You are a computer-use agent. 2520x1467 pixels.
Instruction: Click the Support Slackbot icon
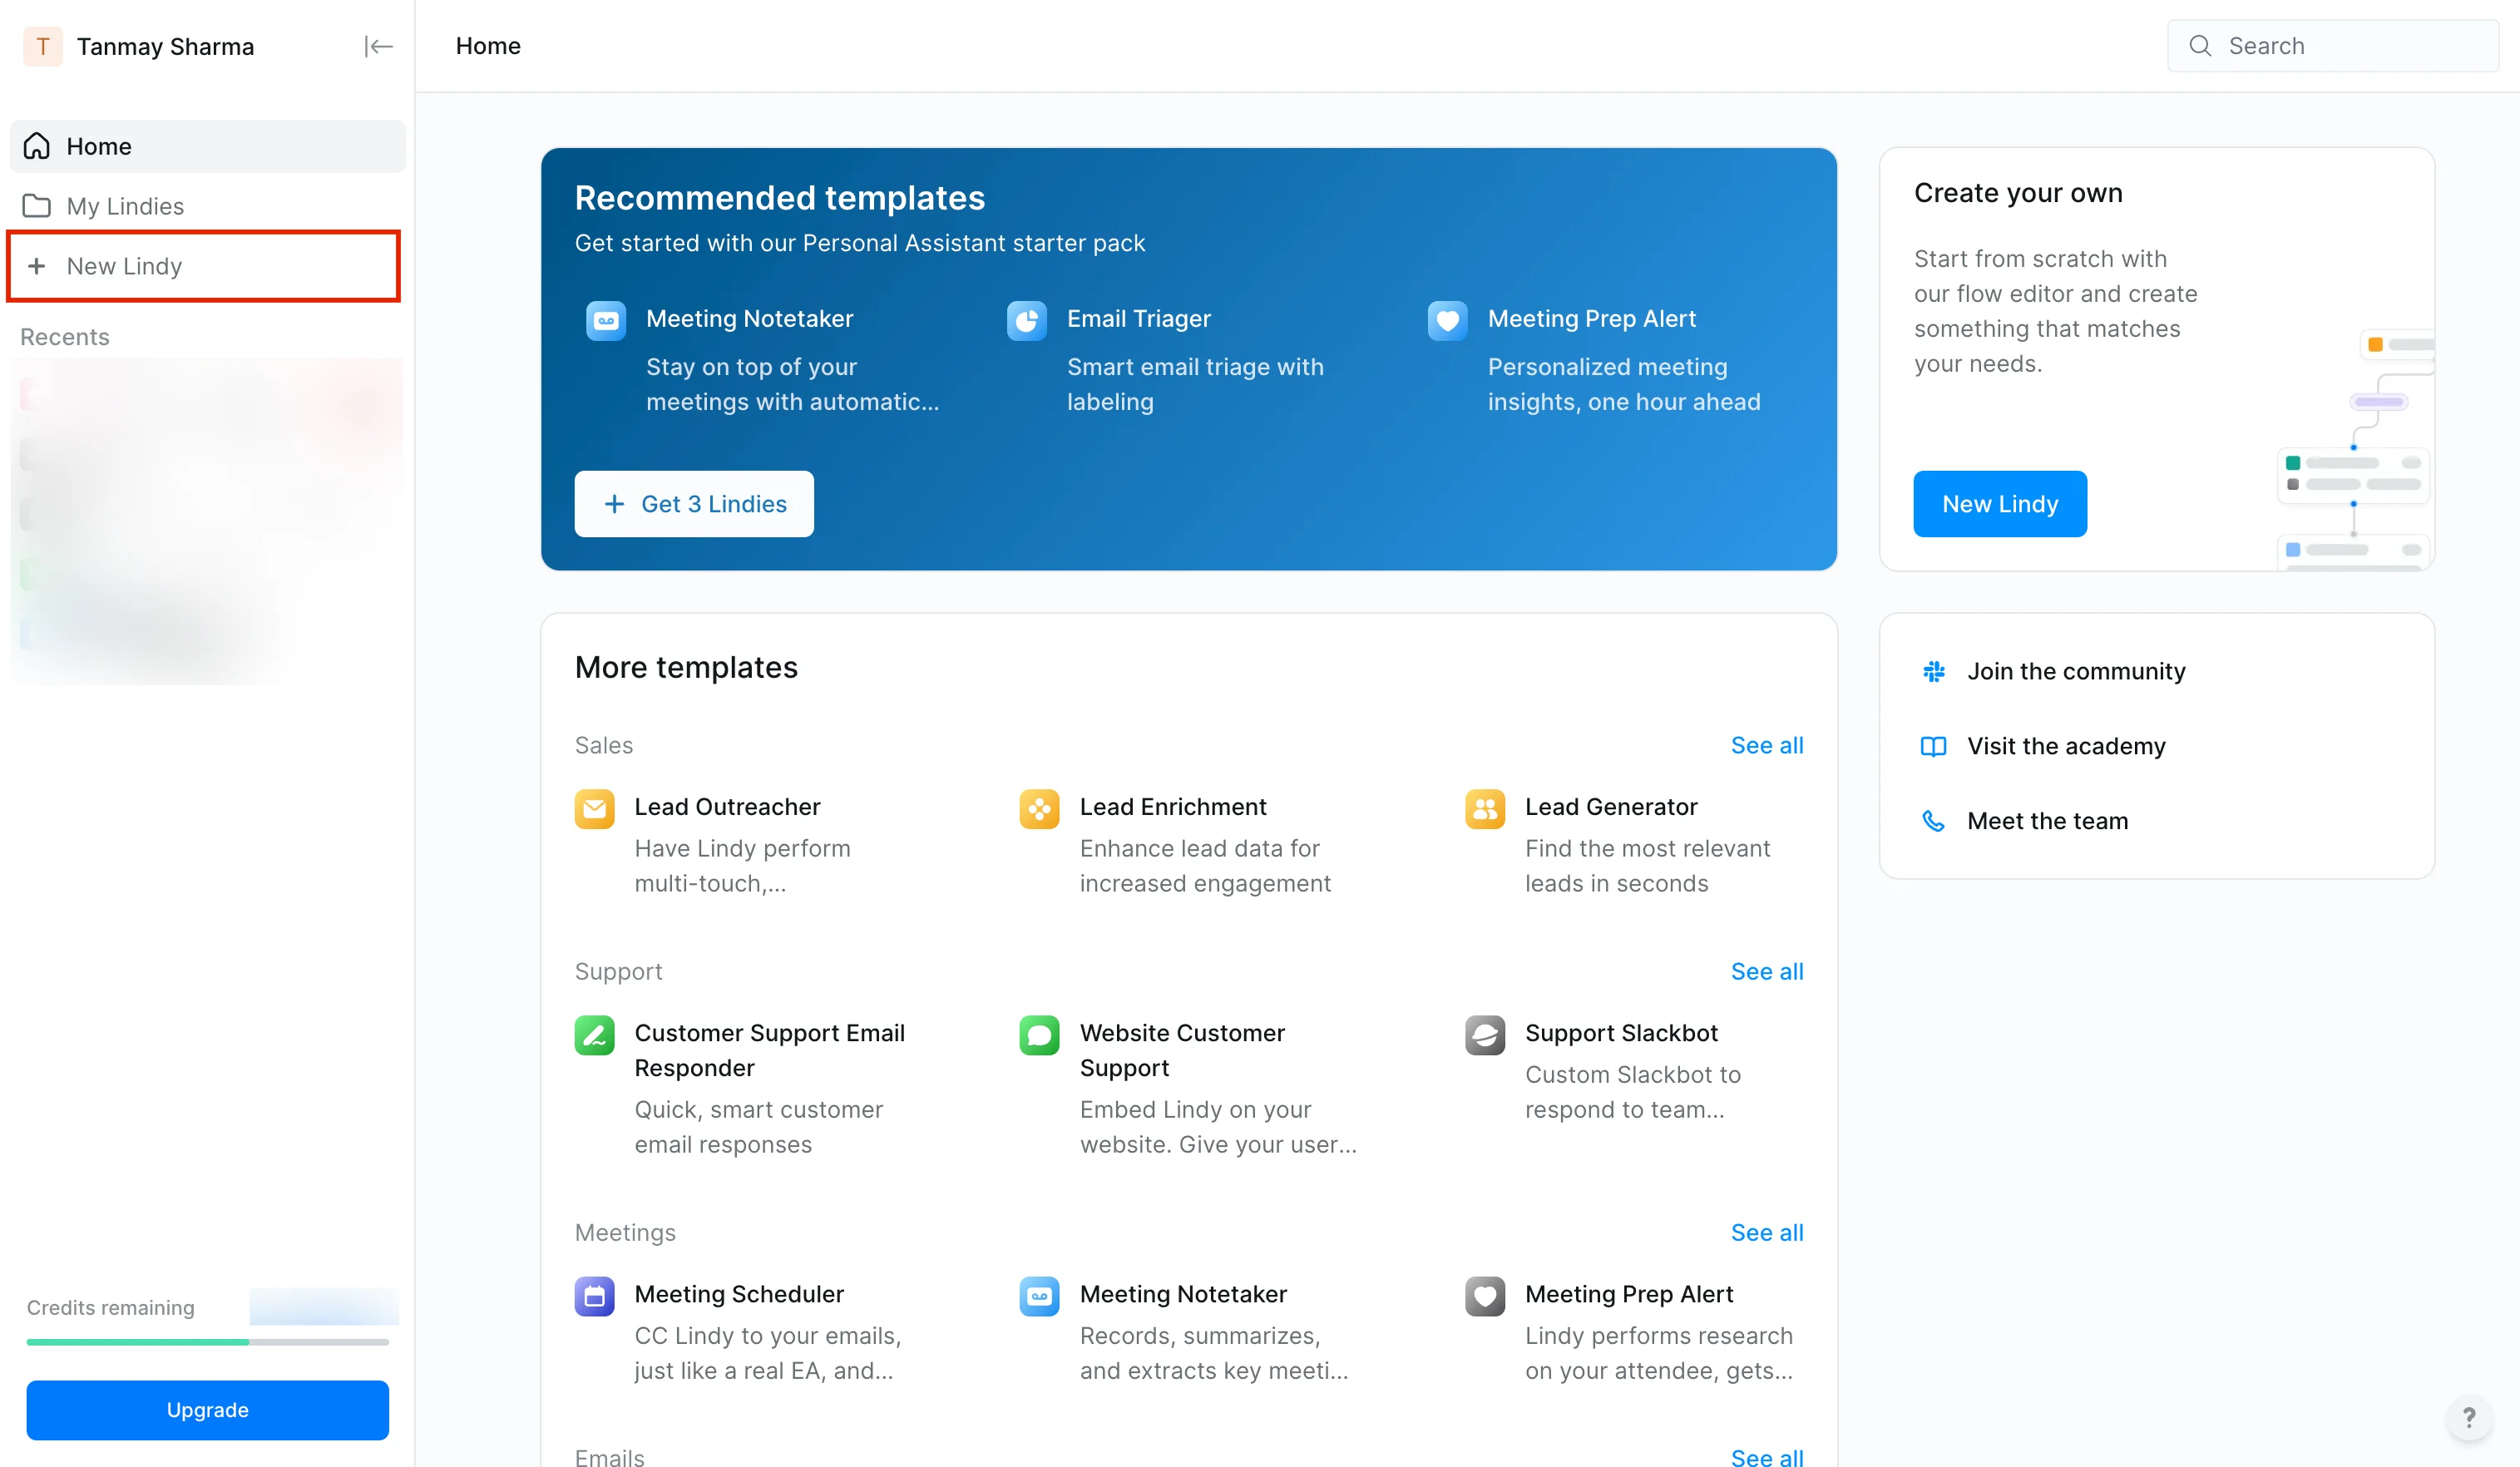pos(1484,1035)
